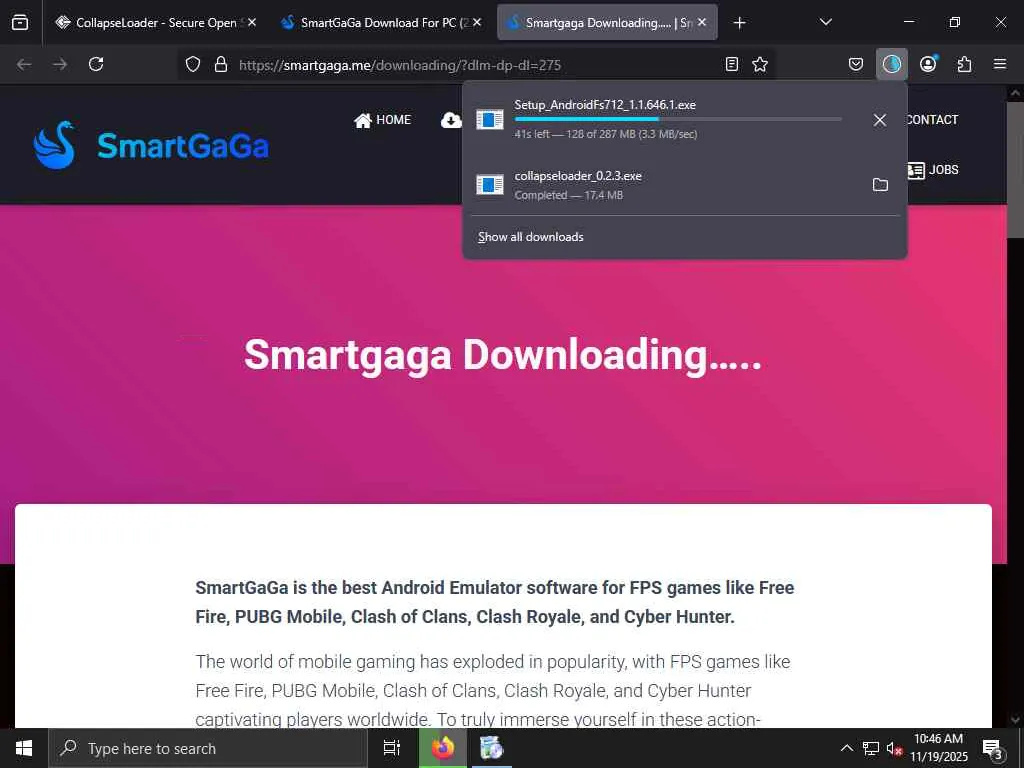The width and height of the screenshot is (1024, 768).
Task: Click the installer app taskbar icon
Action: [x=490, y=748]
